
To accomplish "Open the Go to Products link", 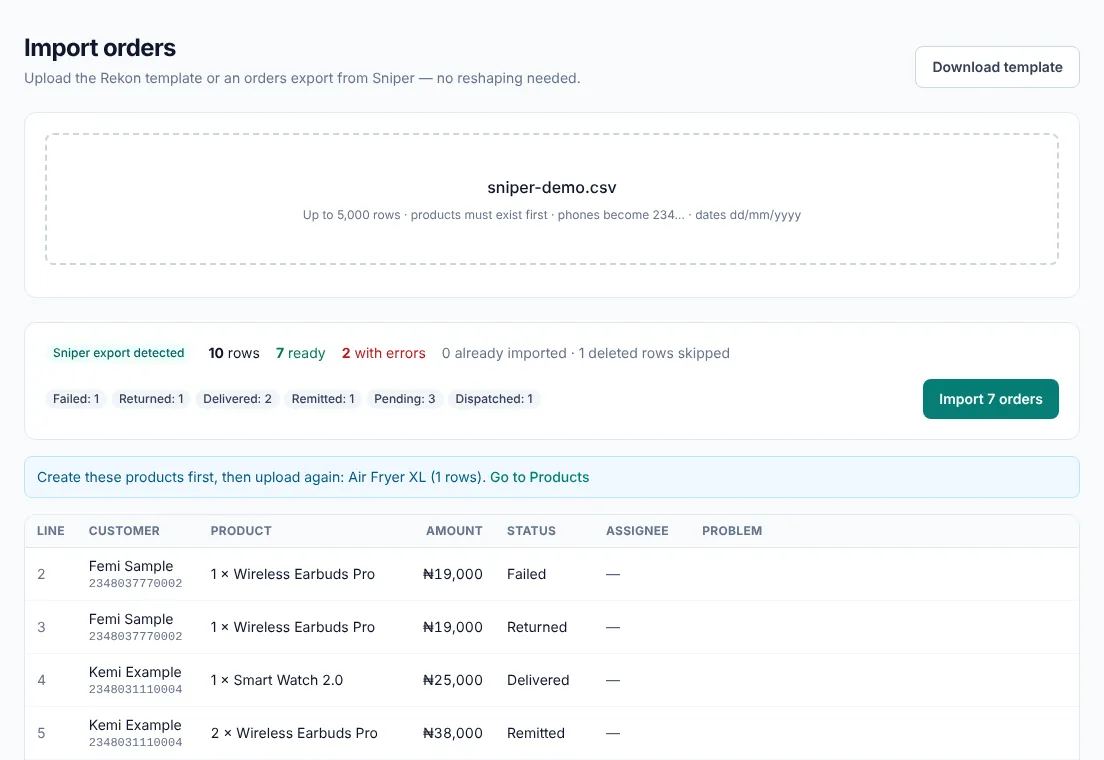I will (x=539, y=477).
